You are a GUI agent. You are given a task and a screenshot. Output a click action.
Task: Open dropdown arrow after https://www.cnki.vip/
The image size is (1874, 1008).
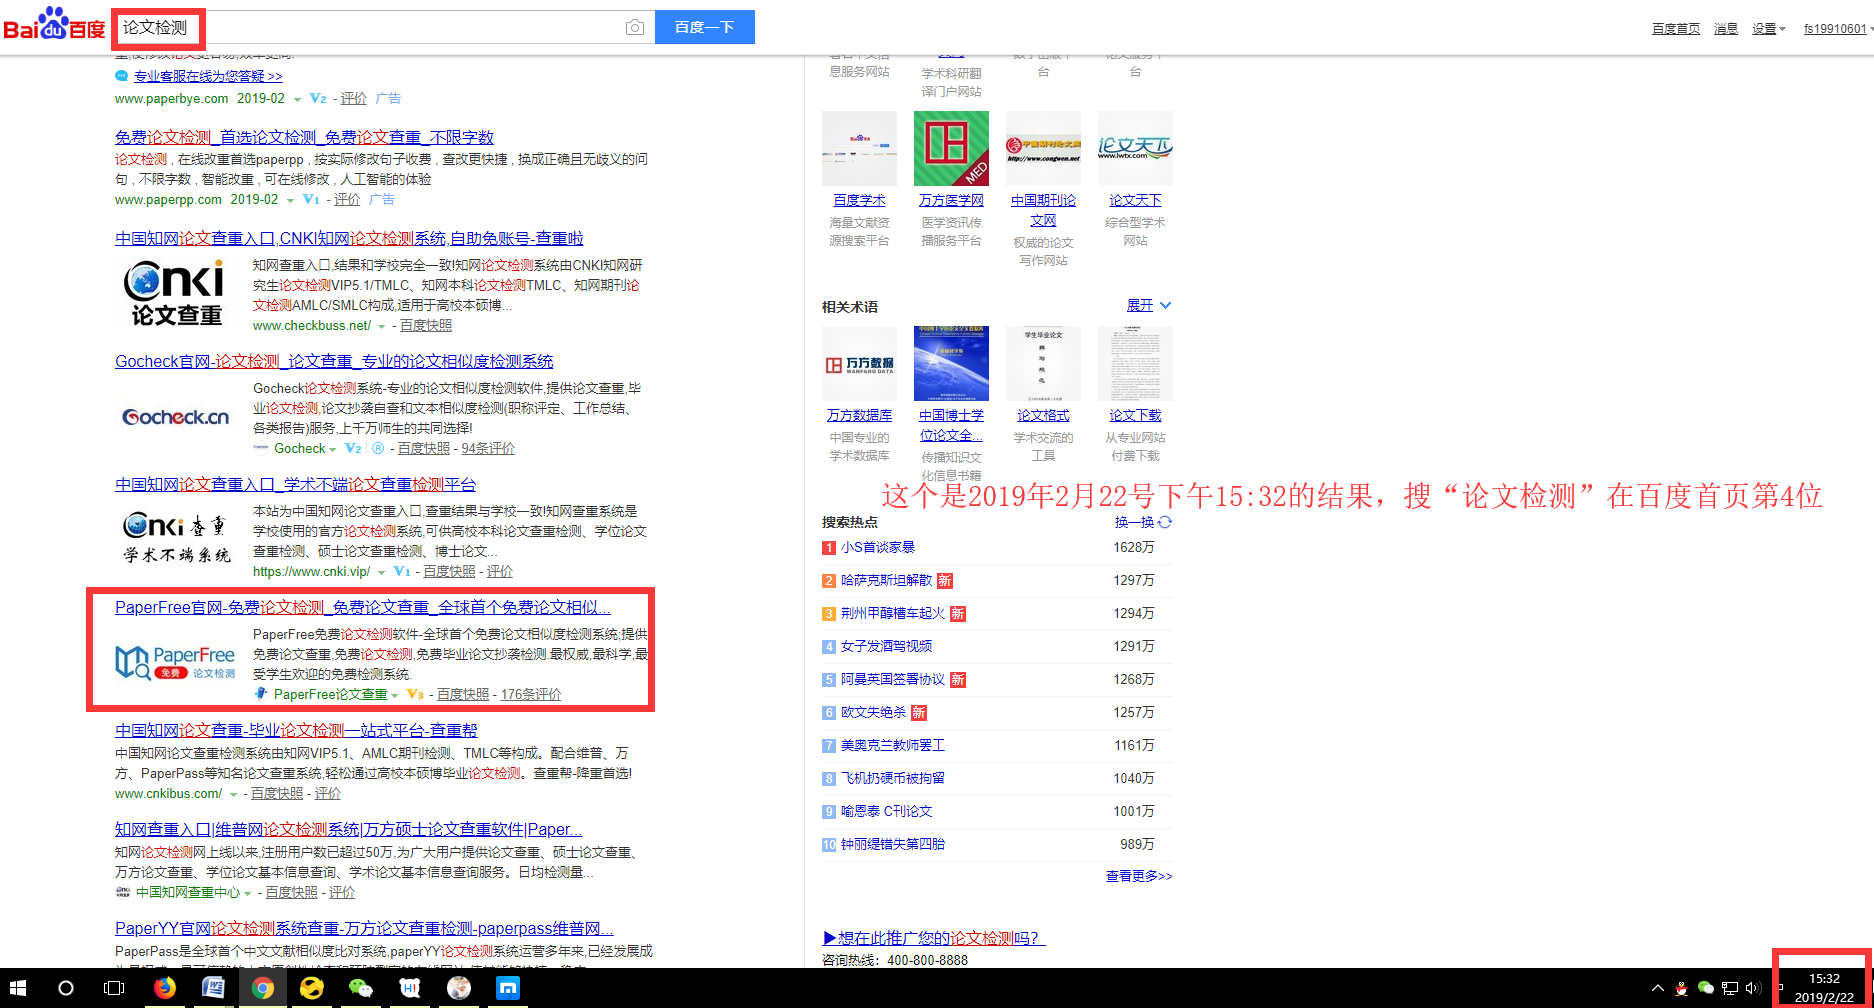[x=381, y=572]
